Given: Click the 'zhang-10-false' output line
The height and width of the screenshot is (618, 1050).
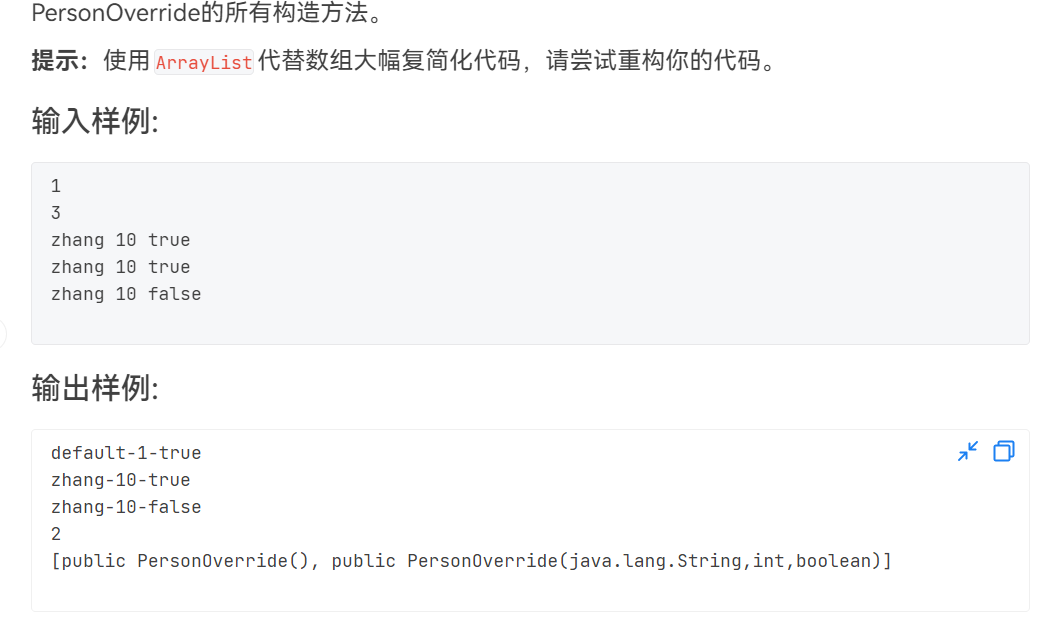Looking at the screenshot, I should point(126,507).
